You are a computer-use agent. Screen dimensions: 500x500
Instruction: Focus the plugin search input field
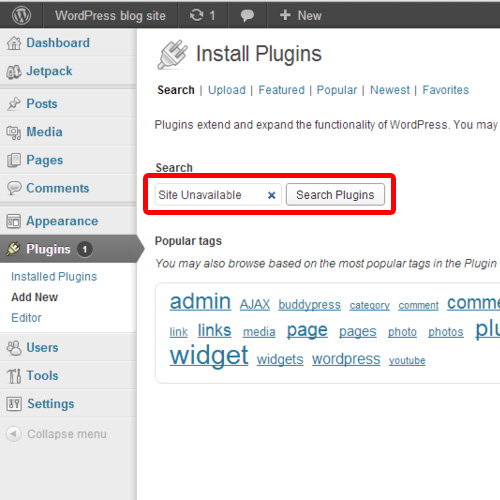click(218, 195)
